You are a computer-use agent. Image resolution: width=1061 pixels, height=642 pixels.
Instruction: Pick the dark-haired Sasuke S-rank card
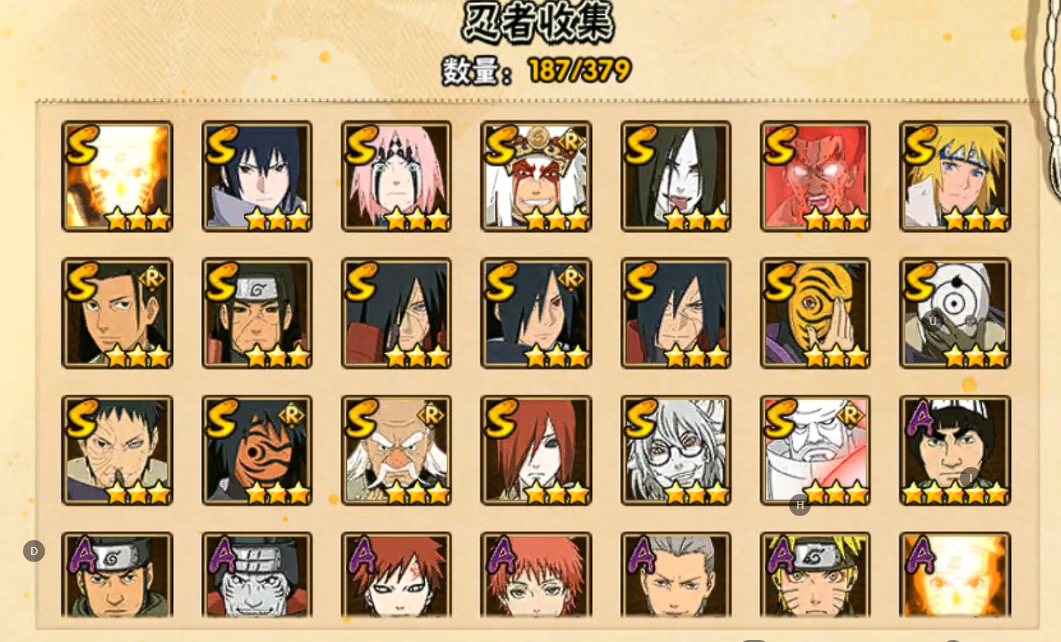pos(256,177)
